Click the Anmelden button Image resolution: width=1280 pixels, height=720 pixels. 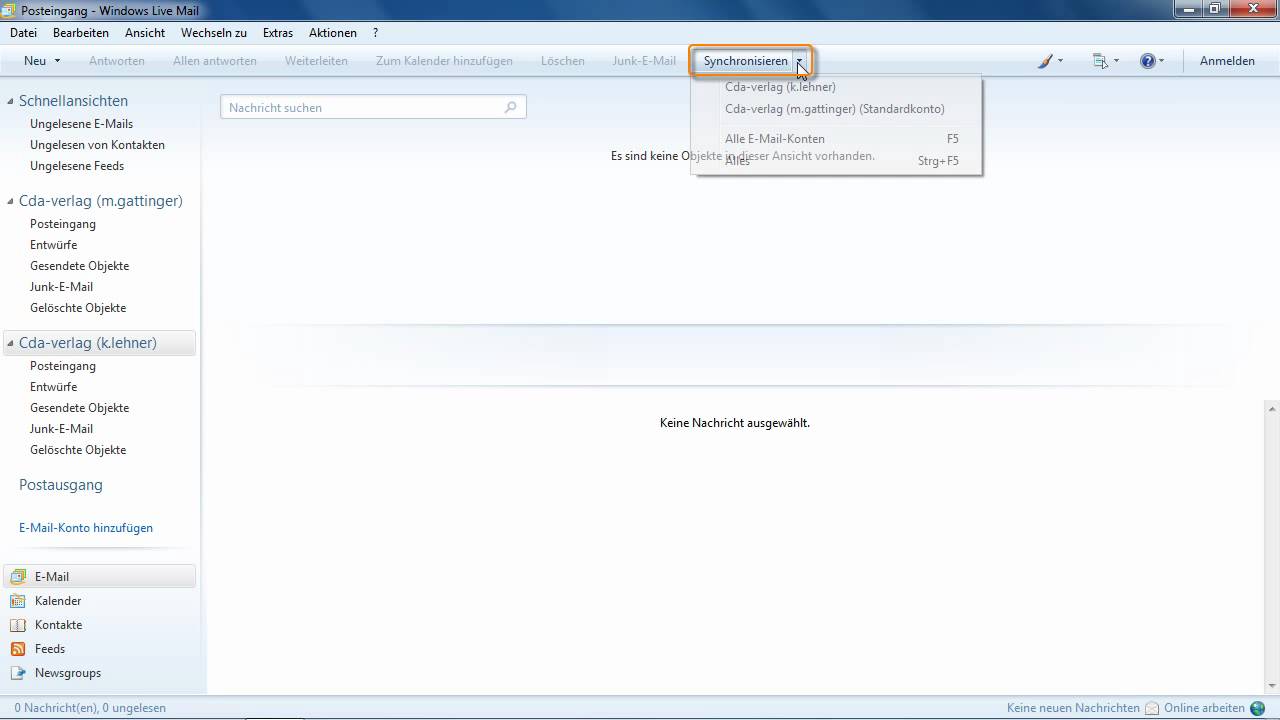(x=1227, y=61)
